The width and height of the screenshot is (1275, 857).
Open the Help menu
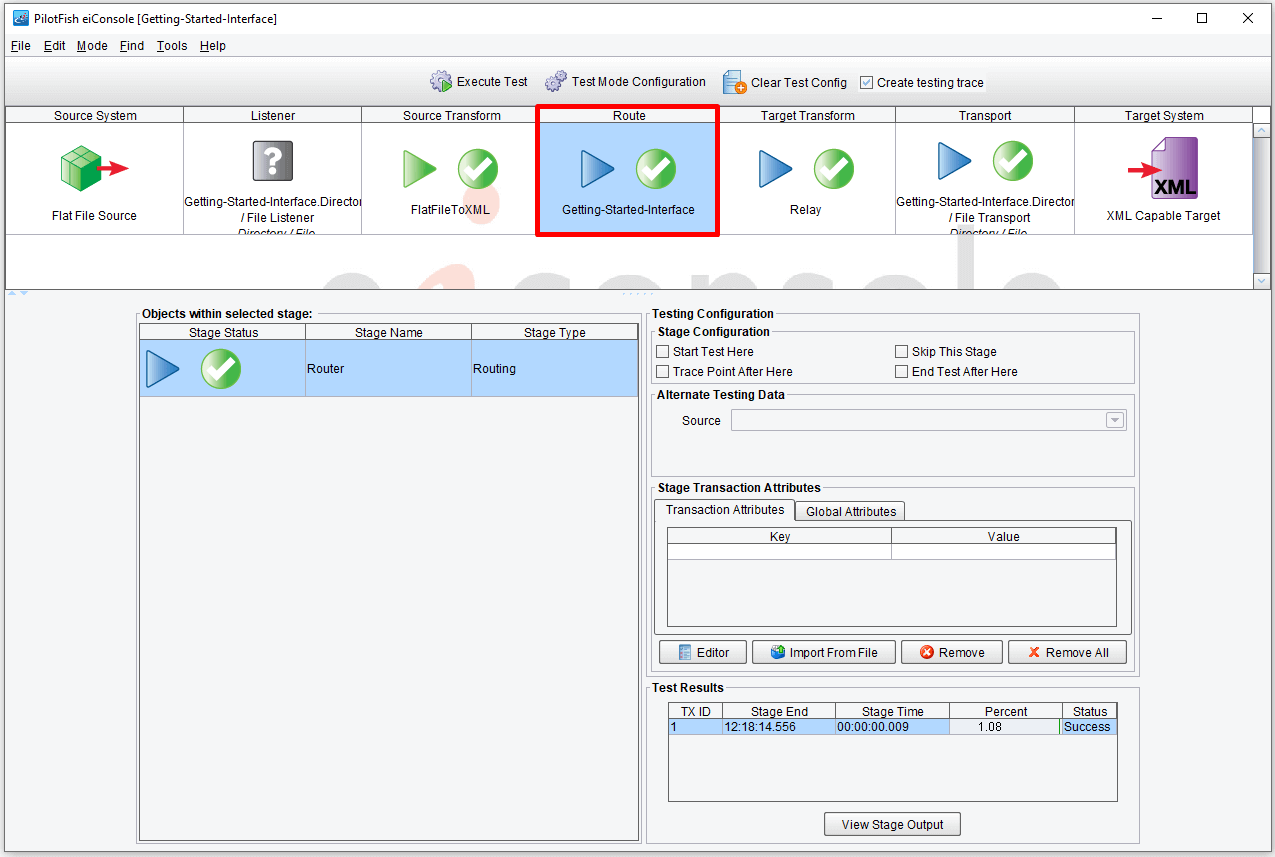212,46
